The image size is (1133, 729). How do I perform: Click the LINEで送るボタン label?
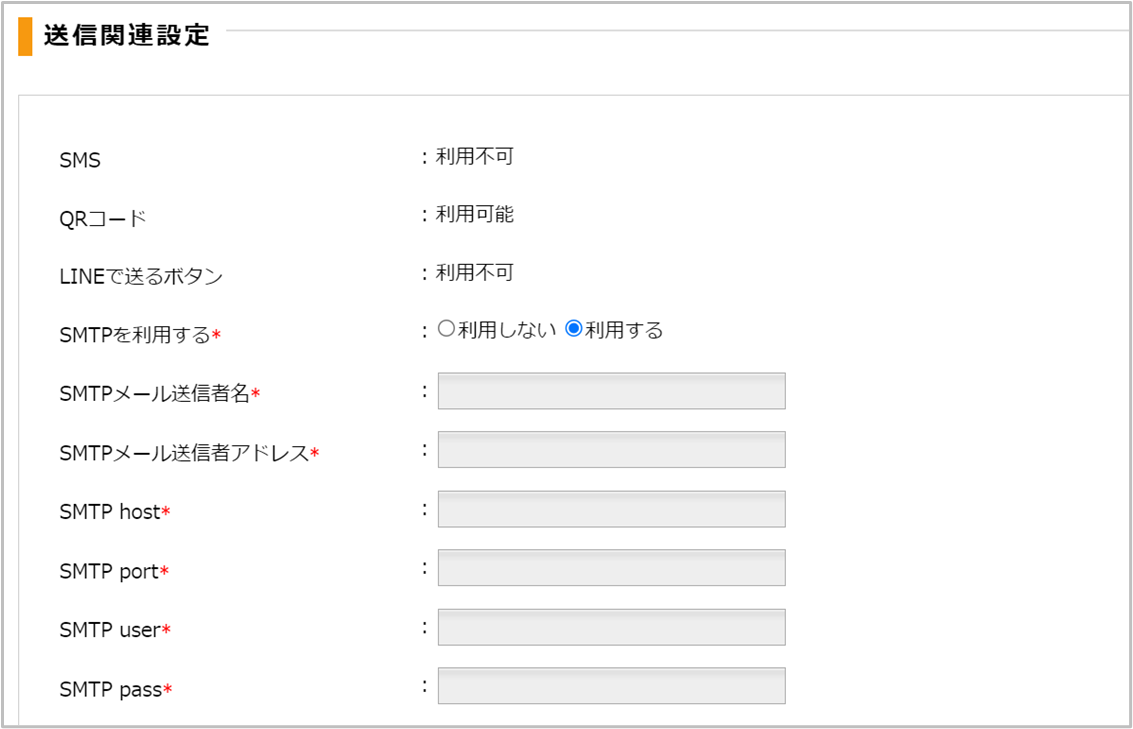click(141, 277)
